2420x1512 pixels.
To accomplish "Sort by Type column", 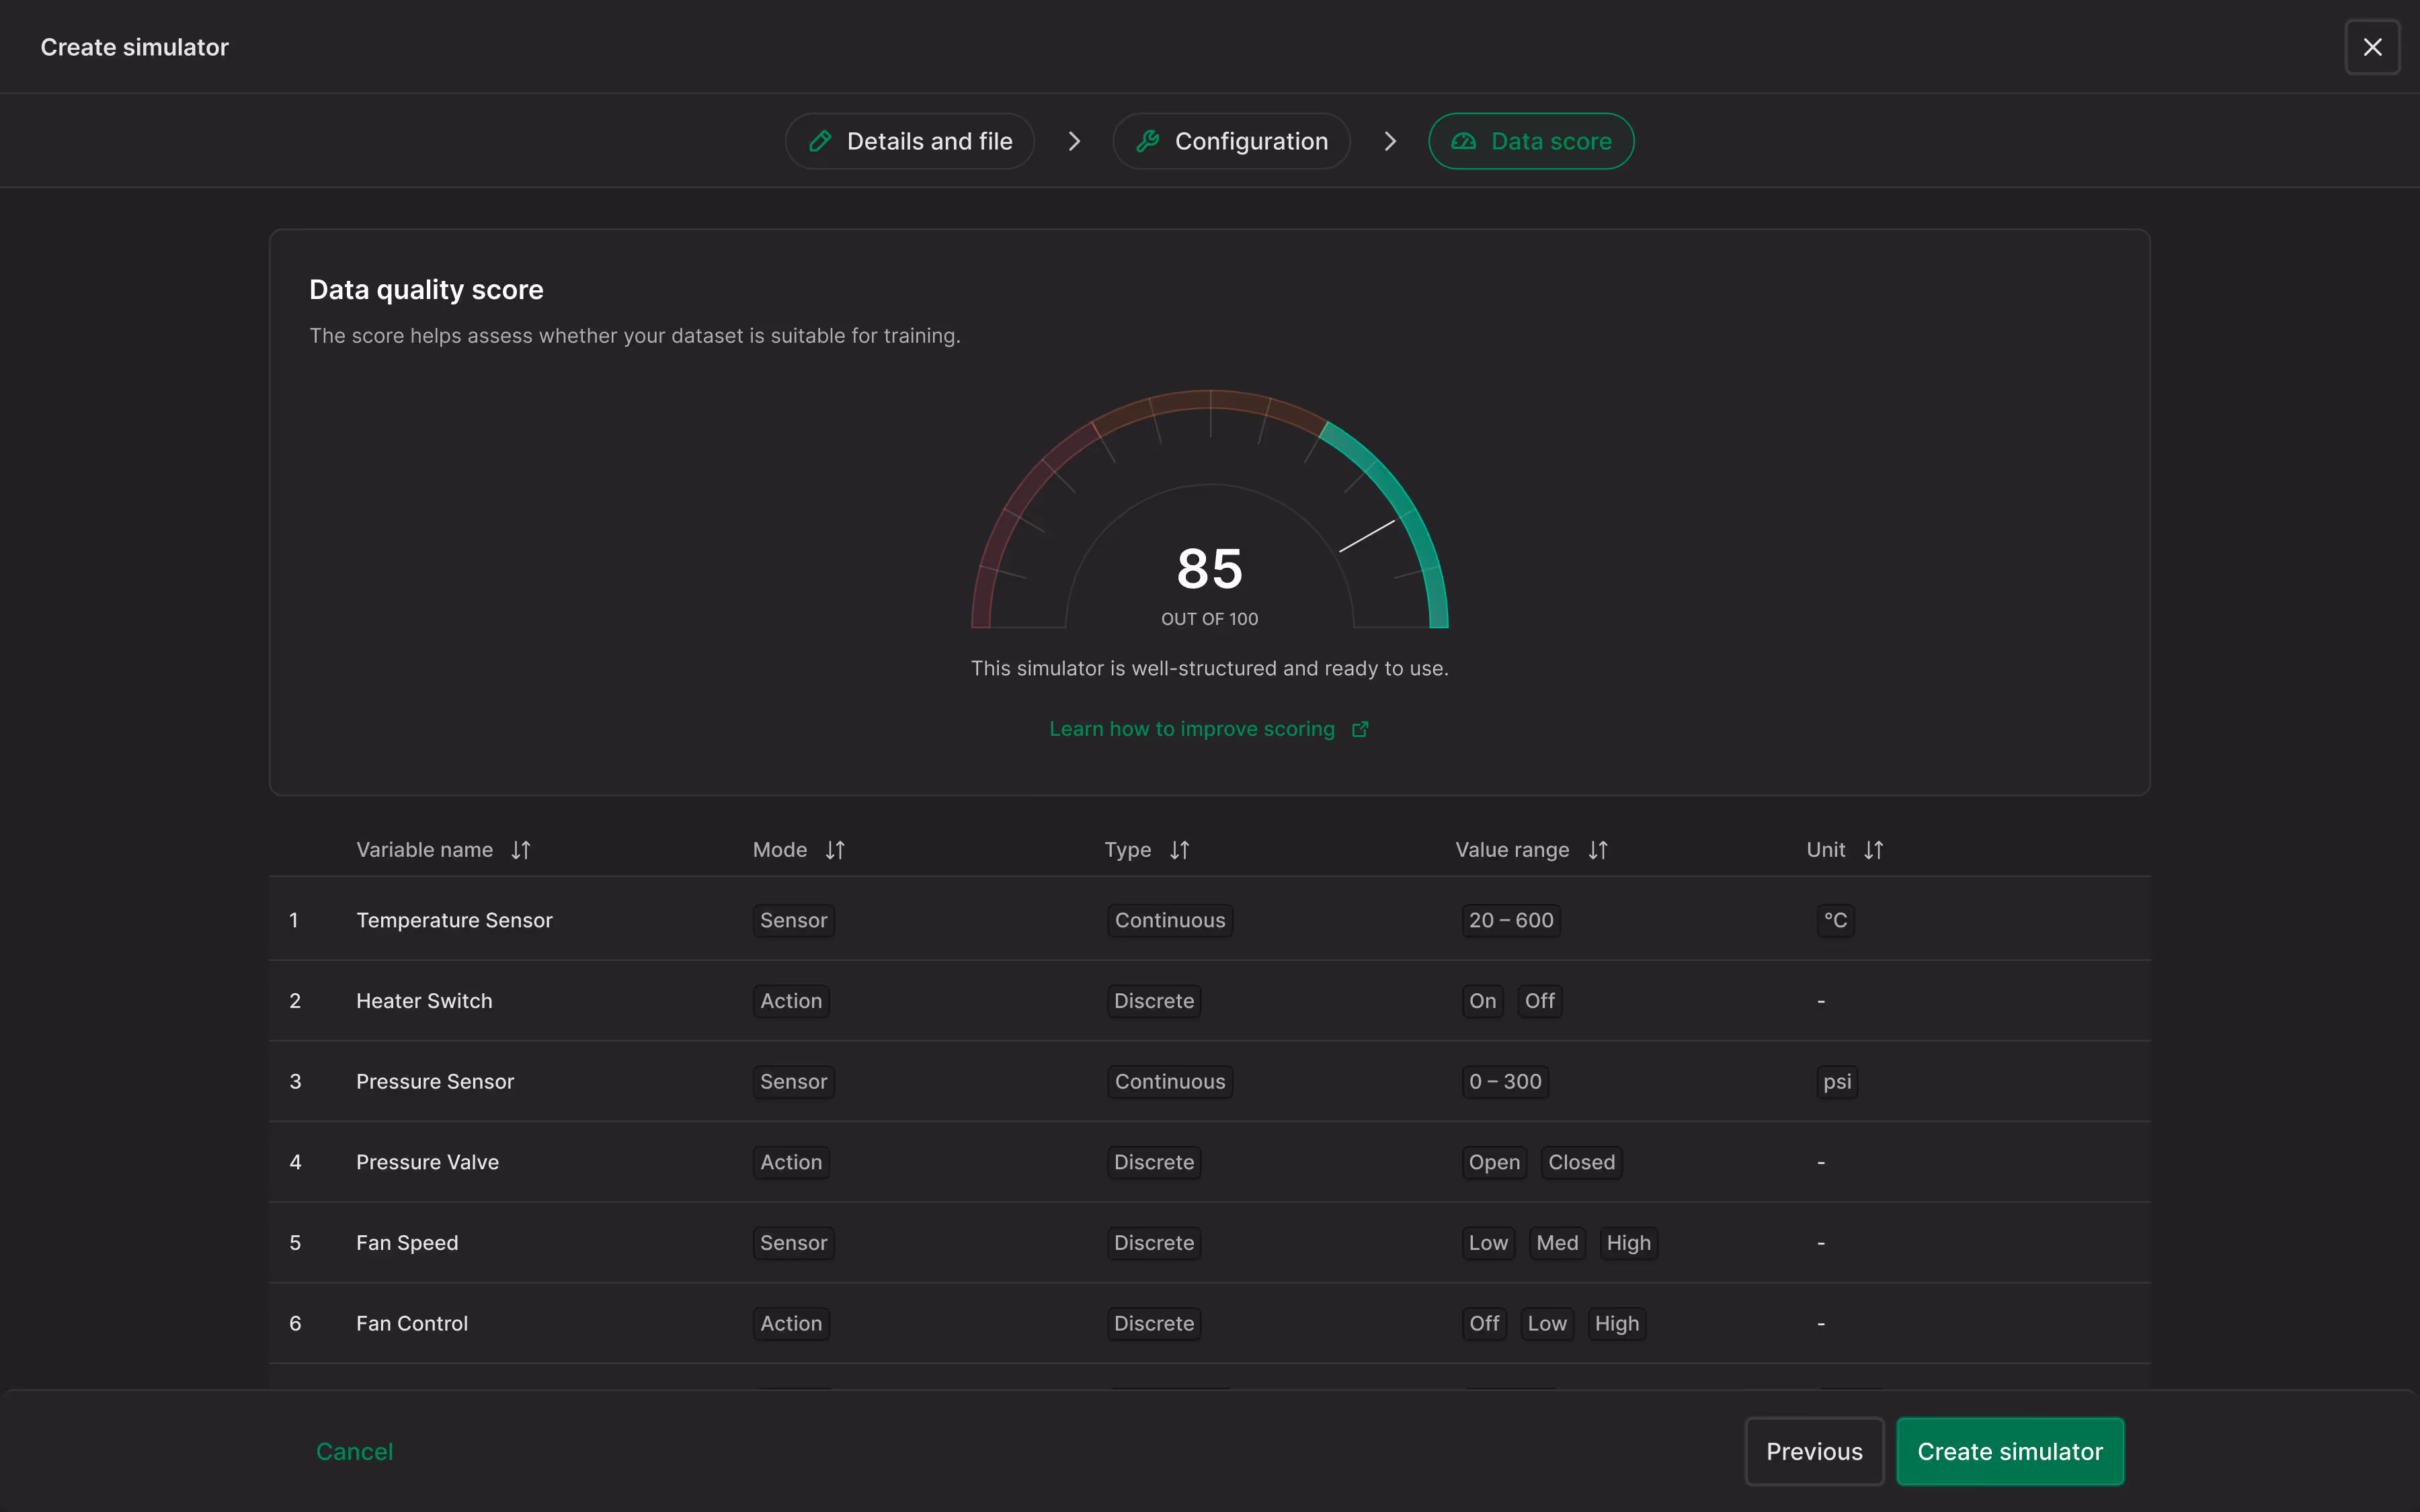I will point(1180,850).
